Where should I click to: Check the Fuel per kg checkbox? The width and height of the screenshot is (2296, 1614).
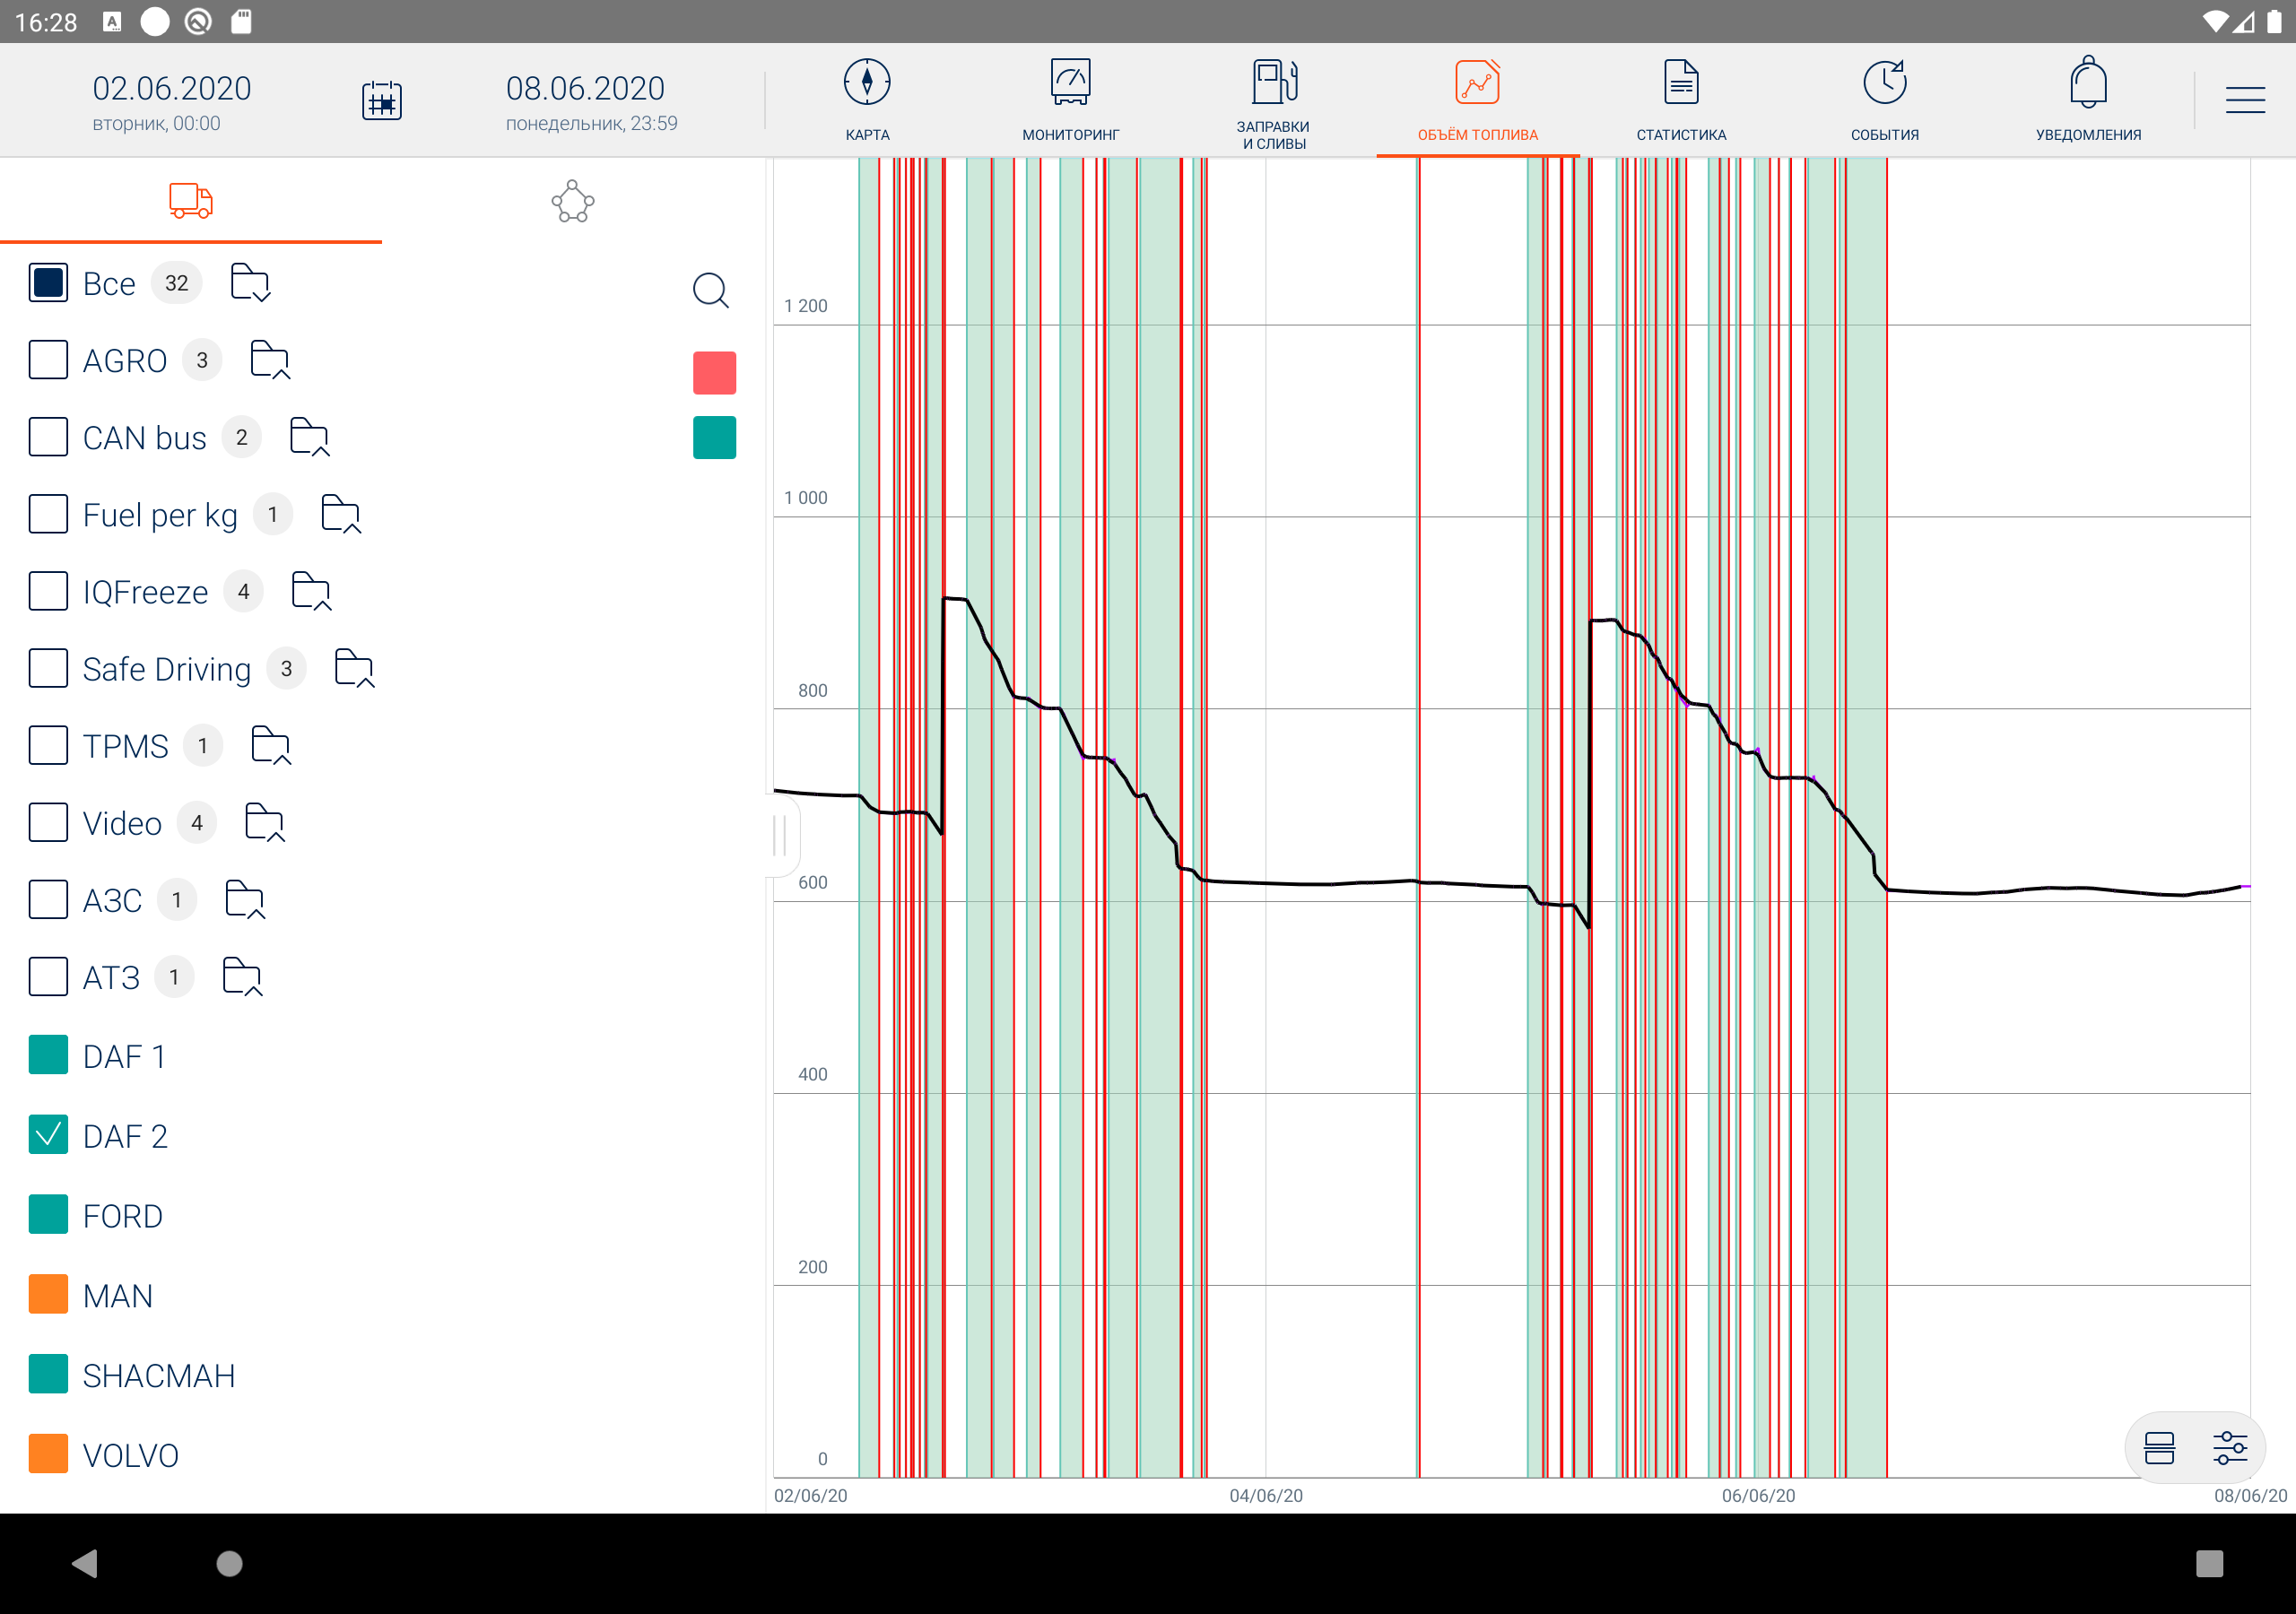[48, 514]
